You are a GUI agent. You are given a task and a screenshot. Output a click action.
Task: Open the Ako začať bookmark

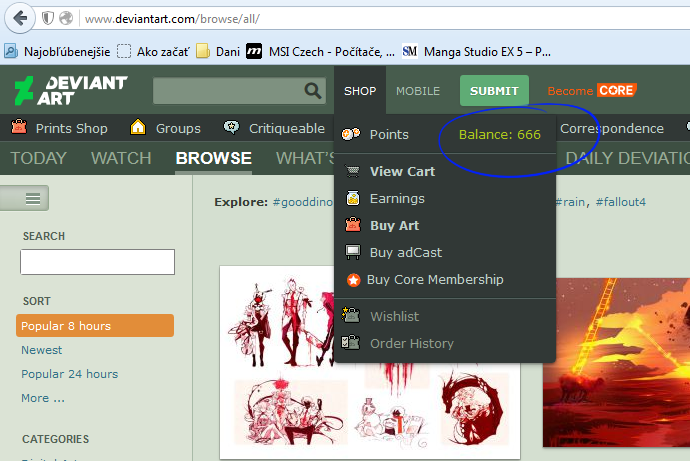point(153,52)
